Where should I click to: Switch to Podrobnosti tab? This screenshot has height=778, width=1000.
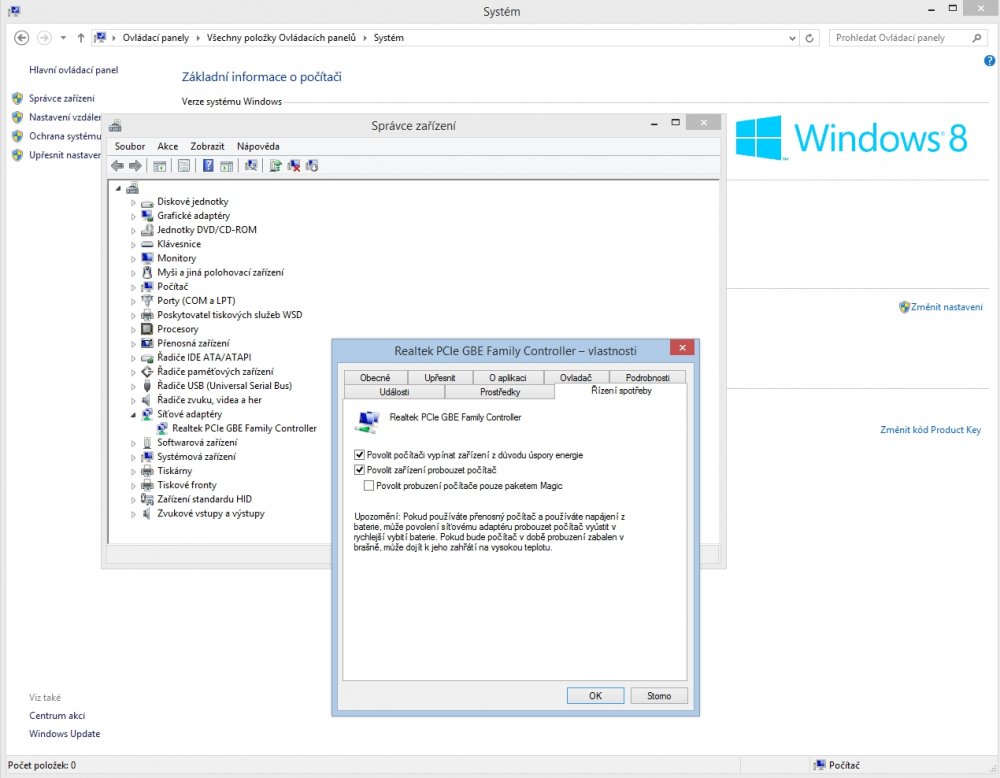pyautogui.click(x=647, y=378)
